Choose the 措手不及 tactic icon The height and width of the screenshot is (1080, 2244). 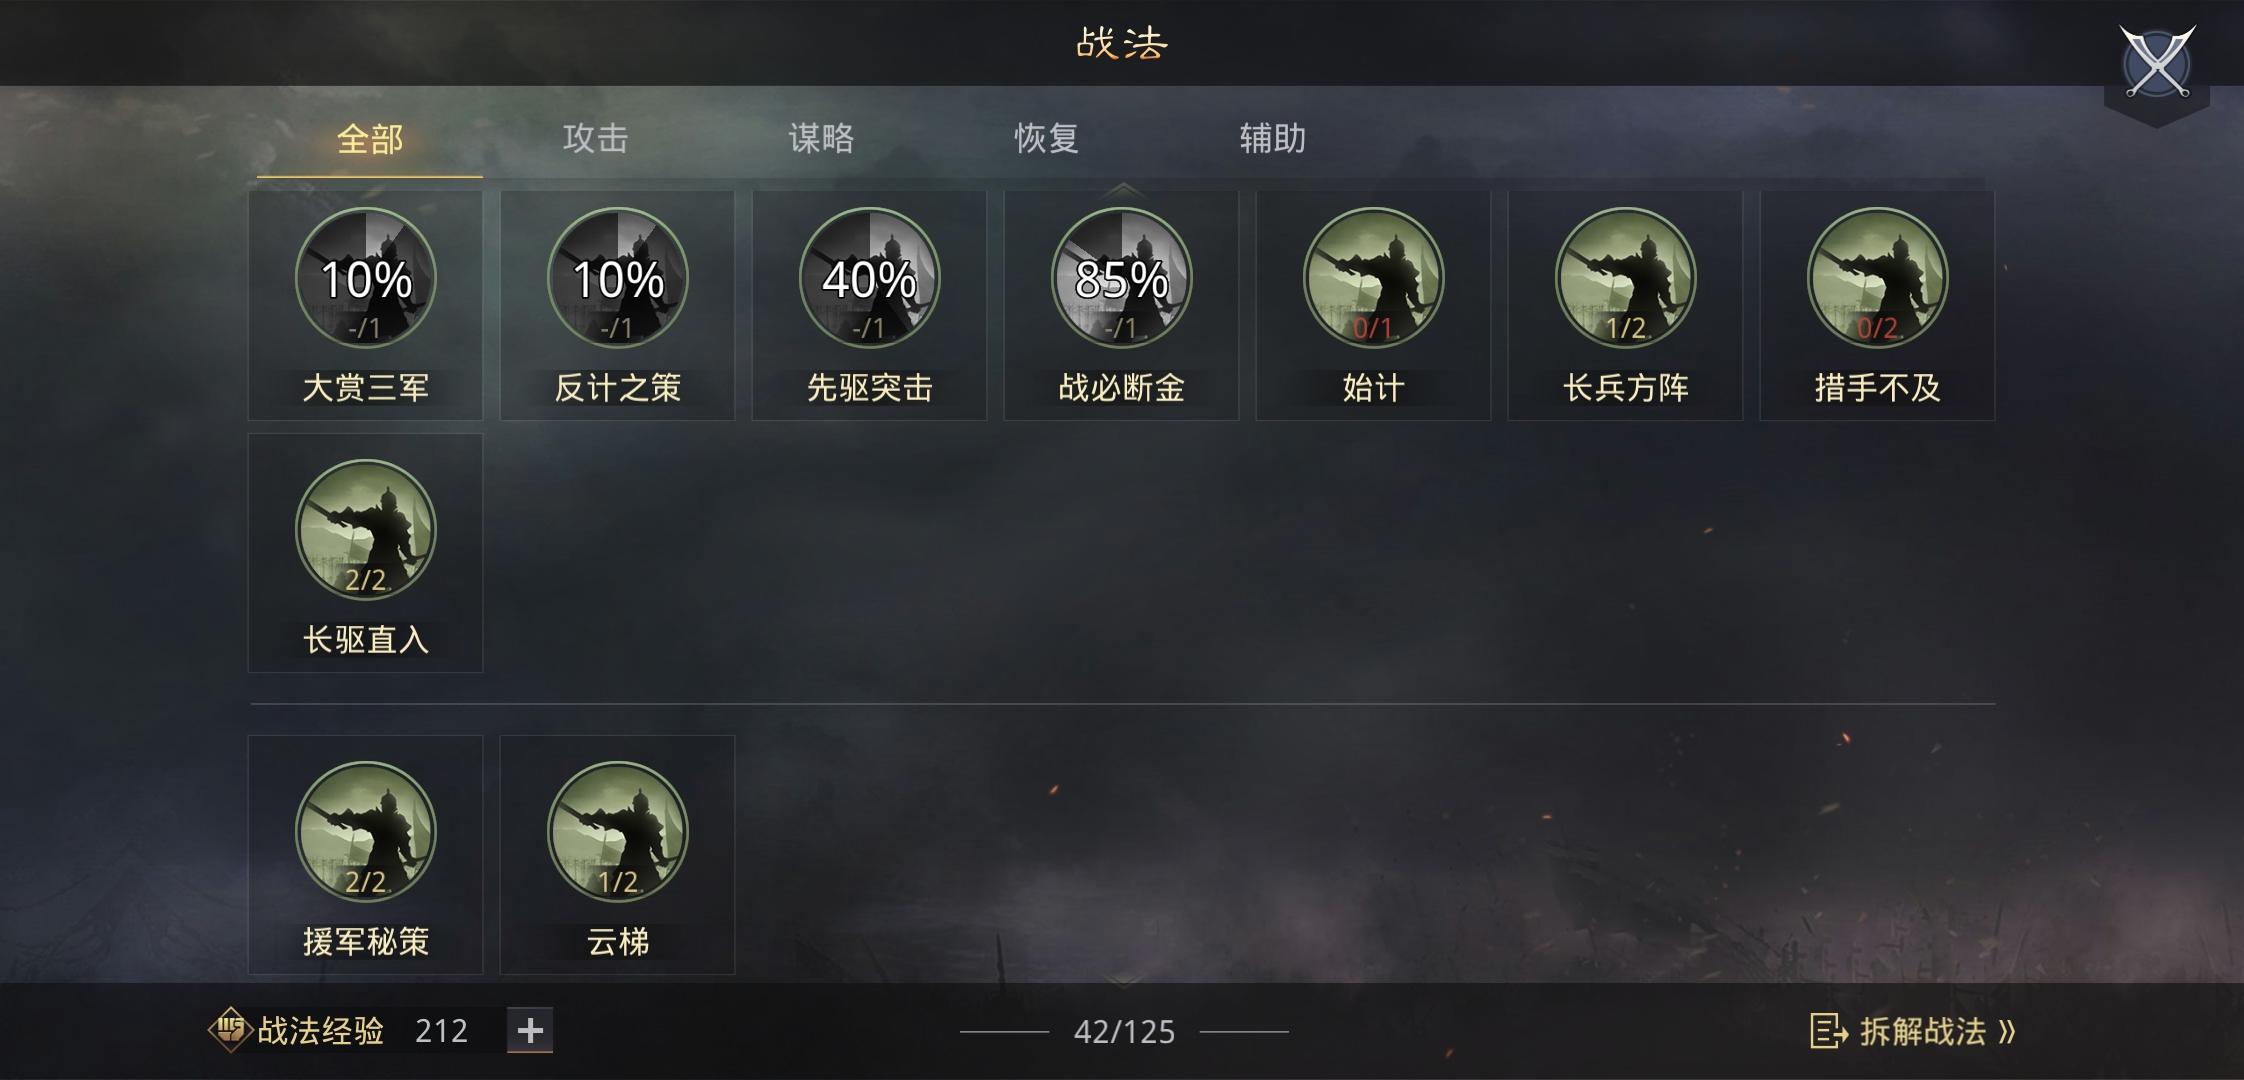pyautogui.click(x=1877, y=278)
